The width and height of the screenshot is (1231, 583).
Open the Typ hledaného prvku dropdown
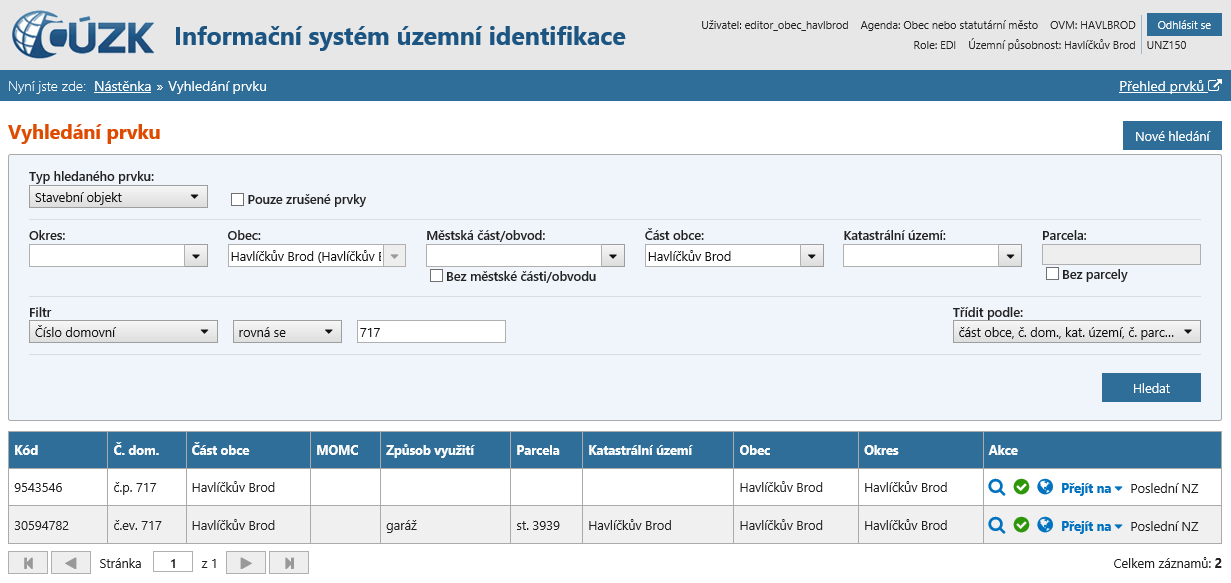pyautogui.click(x=118, y=197)
